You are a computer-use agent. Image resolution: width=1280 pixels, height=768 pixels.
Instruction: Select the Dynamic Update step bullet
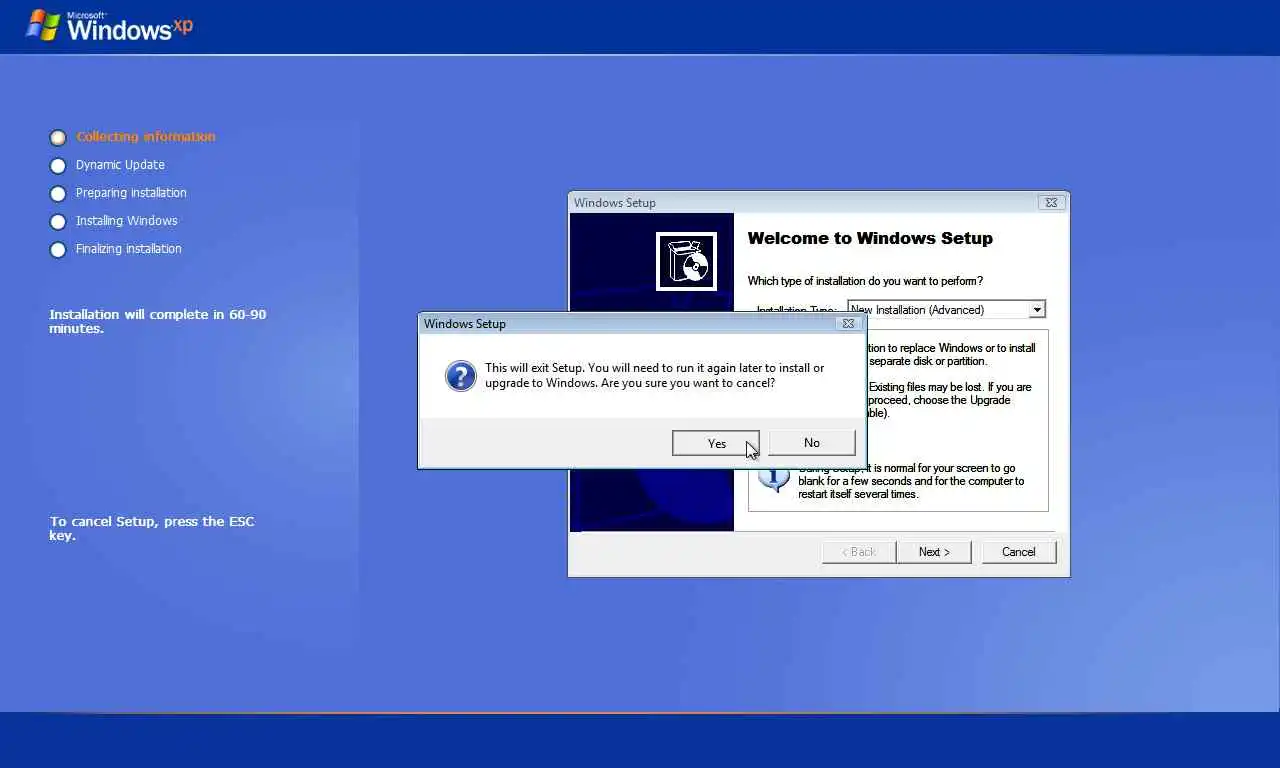[58, 165]
